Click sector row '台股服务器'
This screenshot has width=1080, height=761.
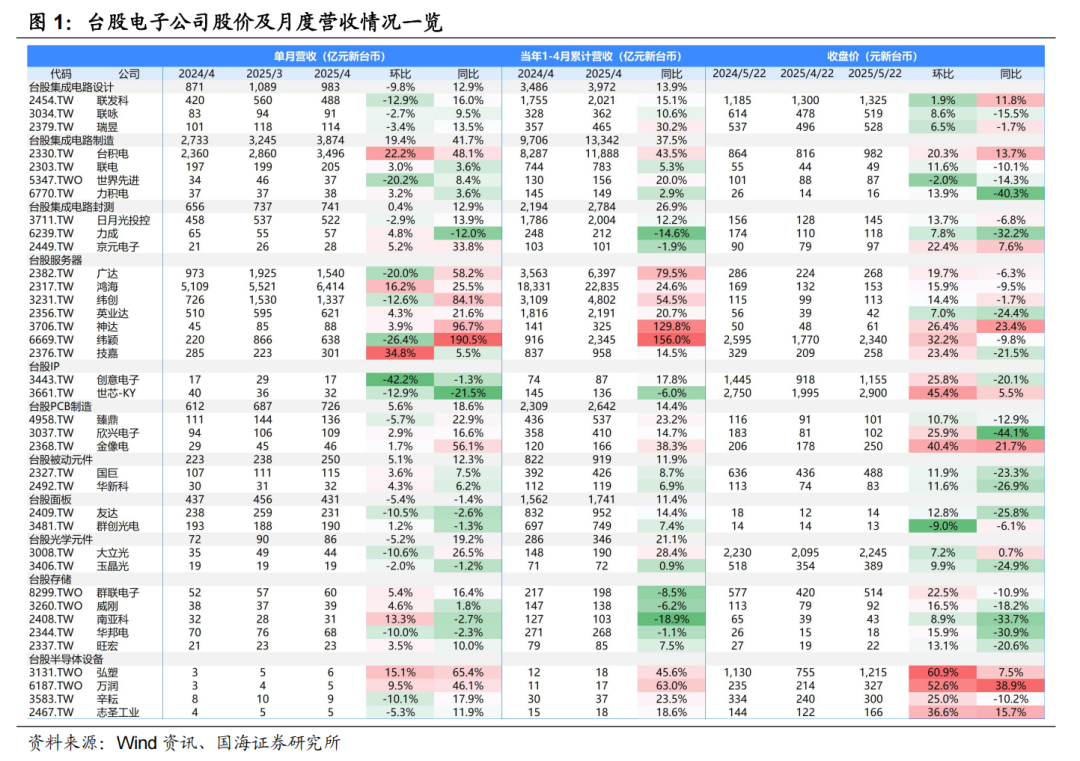click(x=536, y=260)
